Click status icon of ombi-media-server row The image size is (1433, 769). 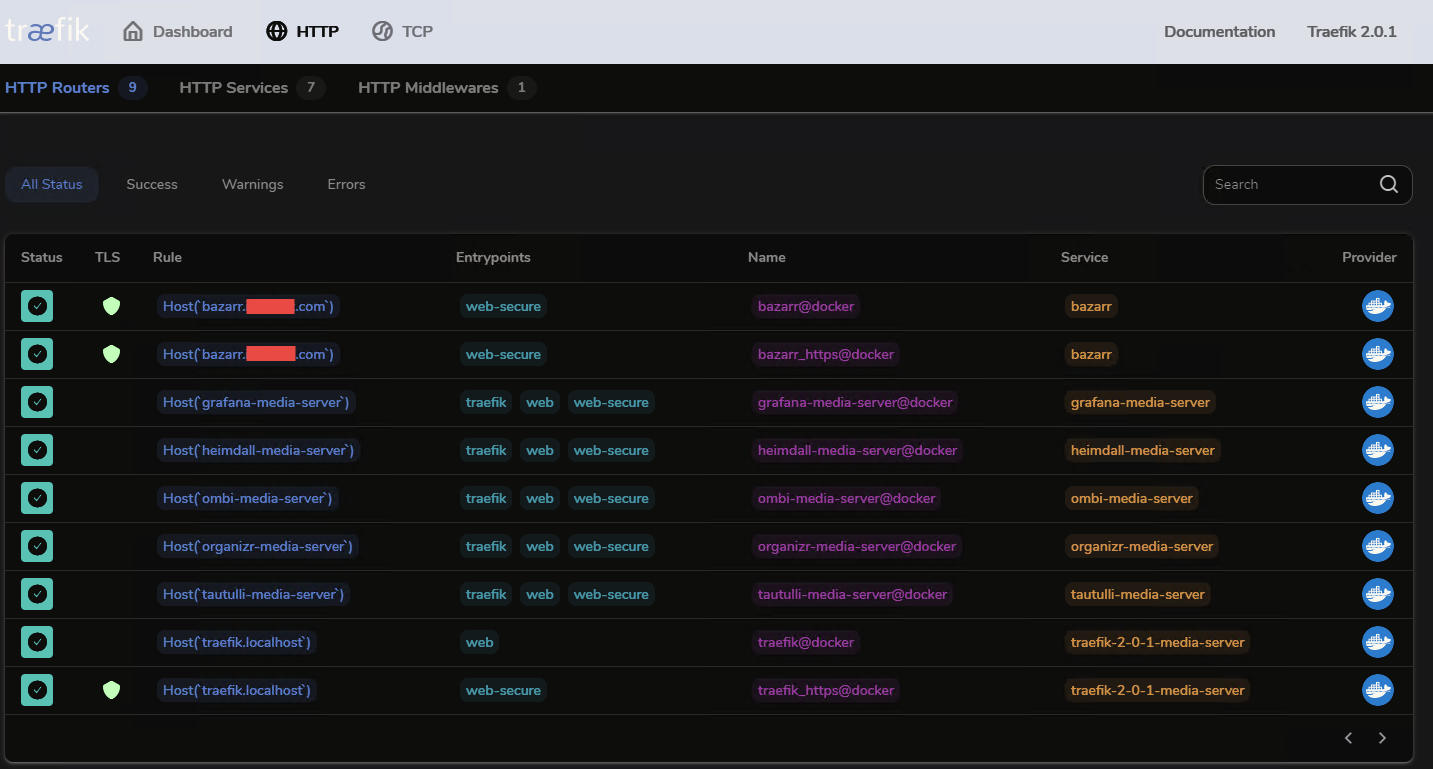(37, 498)
